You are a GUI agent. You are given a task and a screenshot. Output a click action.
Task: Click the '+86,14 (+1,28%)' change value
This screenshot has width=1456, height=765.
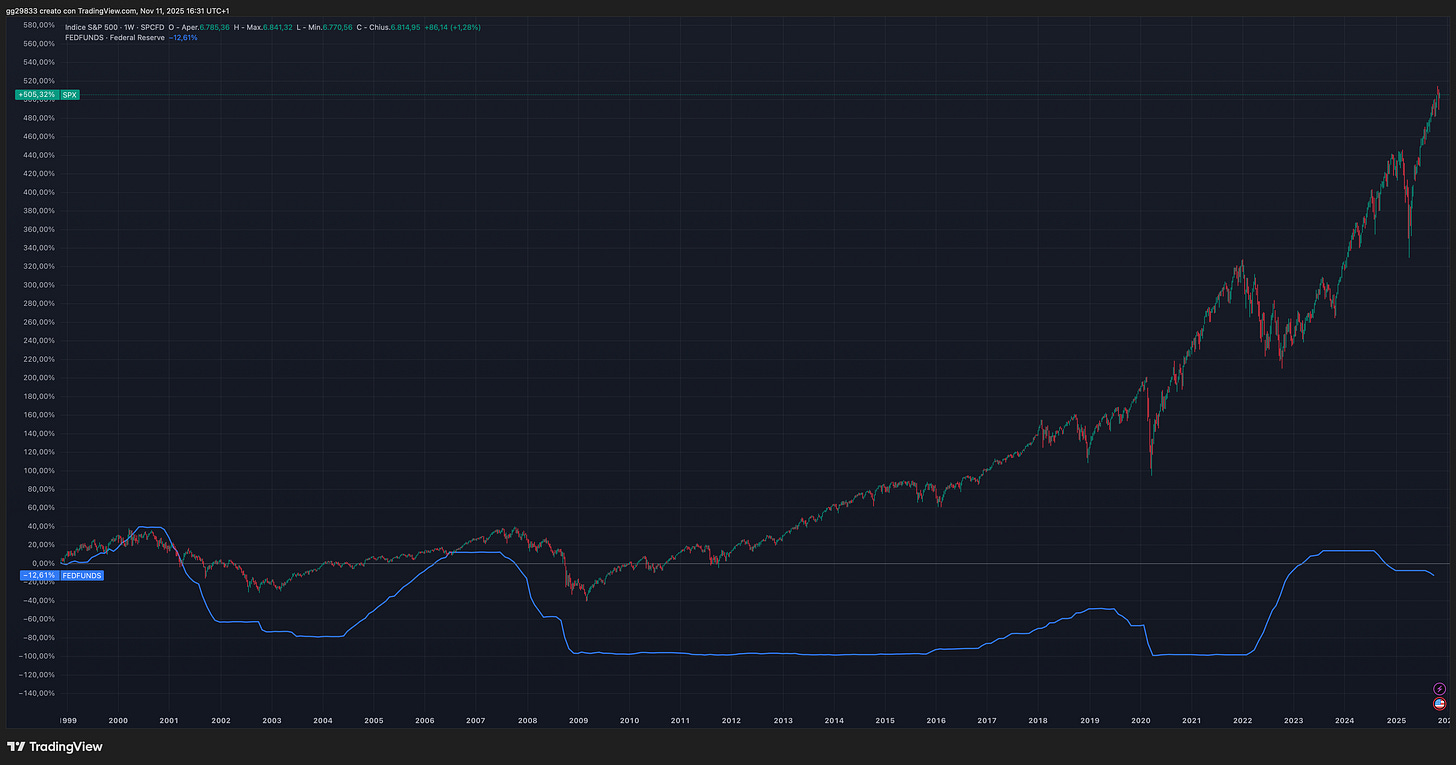(x=453, y=27)
